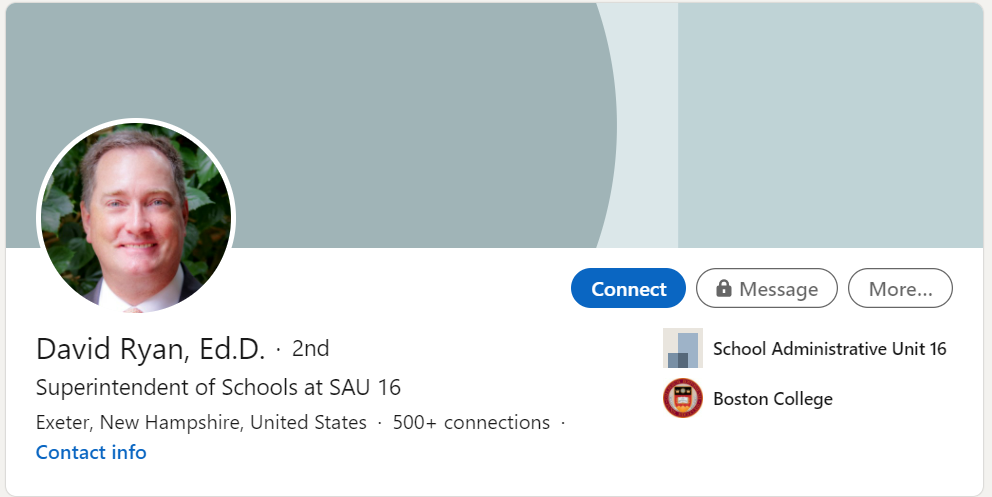Image resolution: width=992 pixels, height=497 pixels.
Task: Open School Administrative Unit 16 company text
Action: coord(829,348)
